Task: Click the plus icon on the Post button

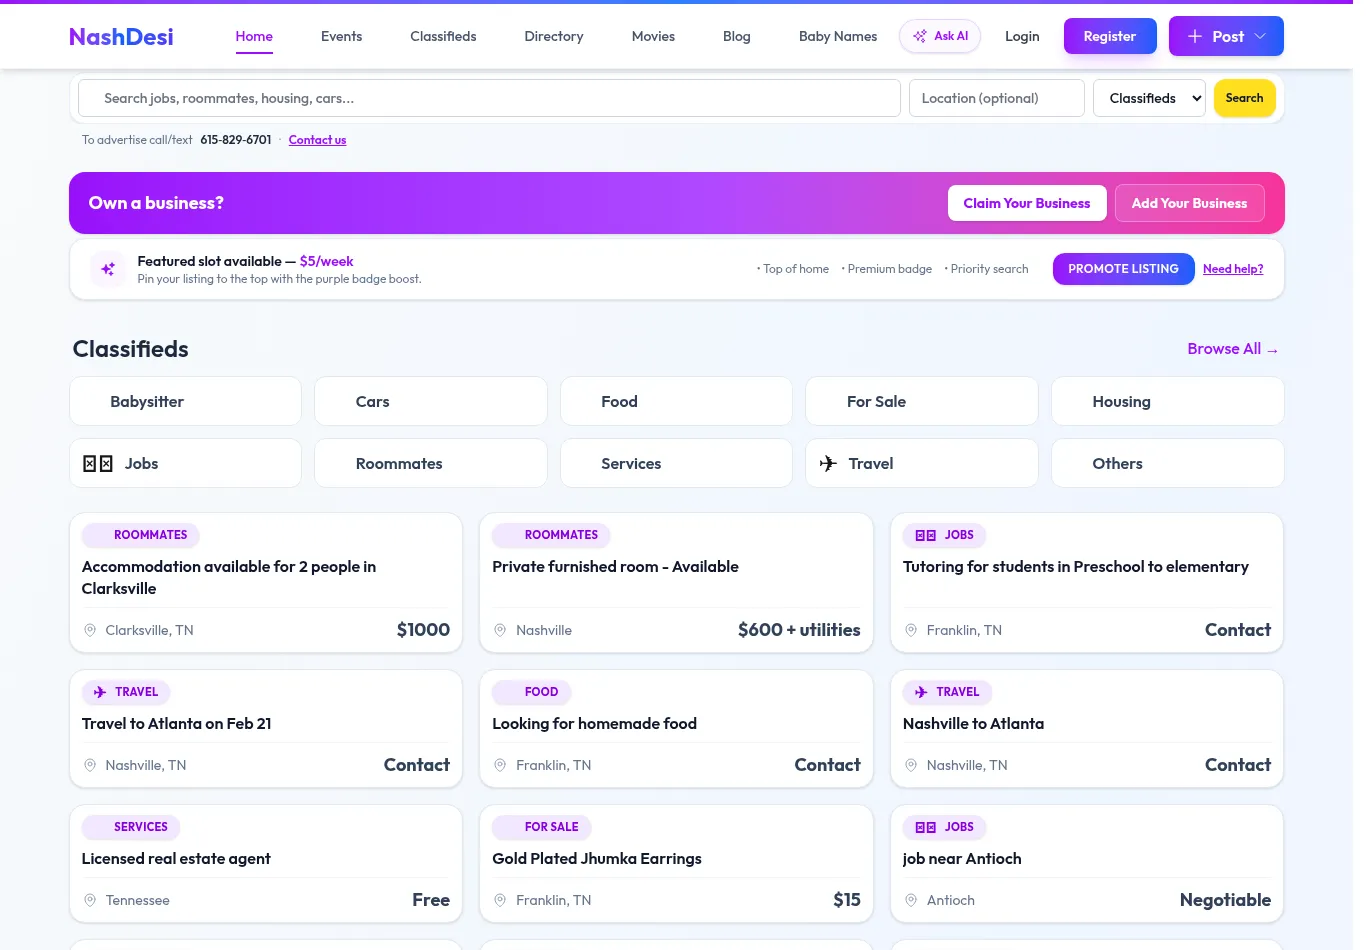Action: tap(1195, 36)
